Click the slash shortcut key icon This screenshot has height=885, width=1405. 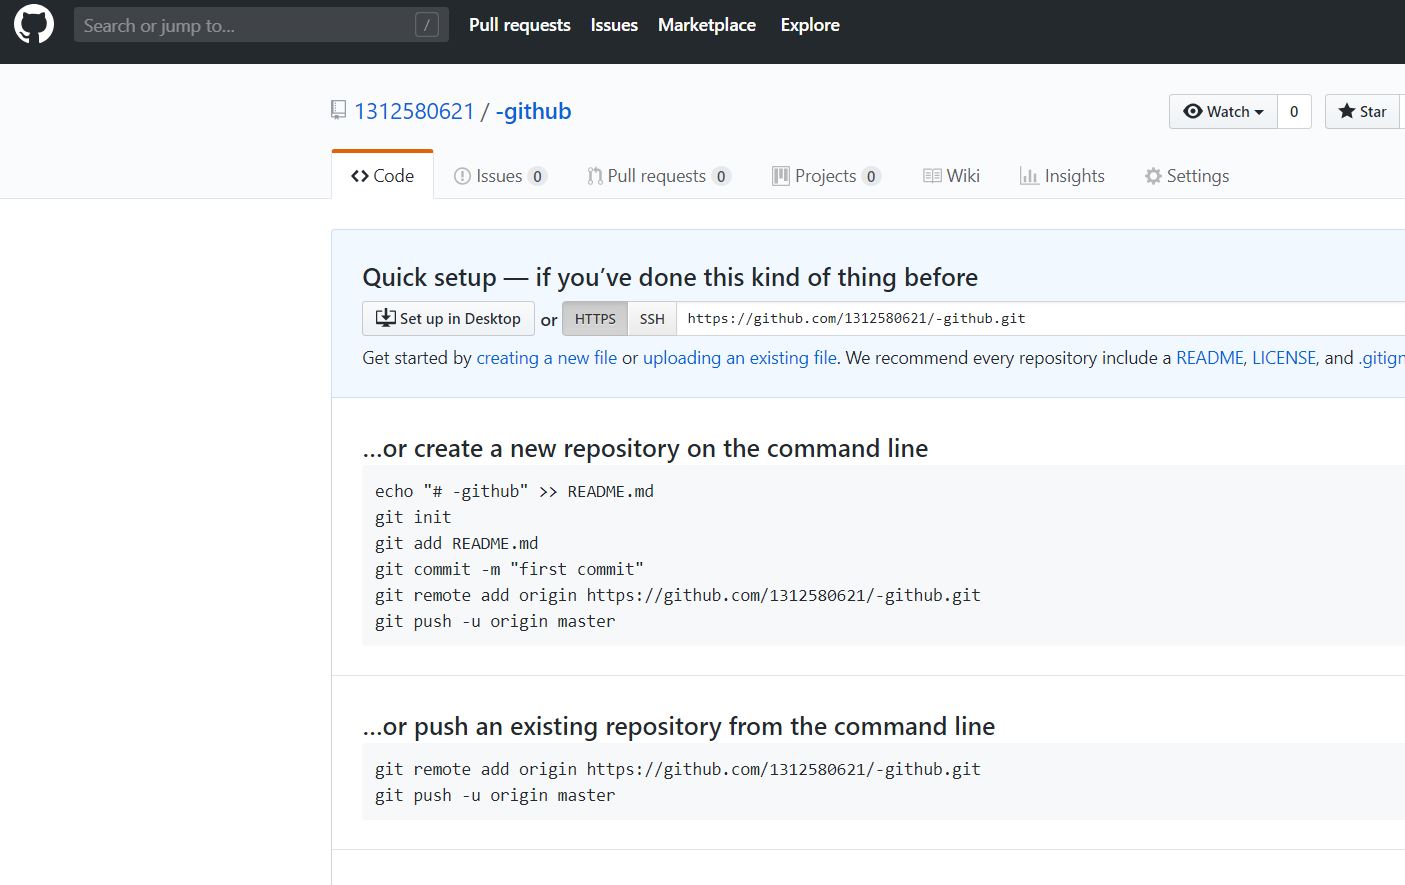click(427, 25)
